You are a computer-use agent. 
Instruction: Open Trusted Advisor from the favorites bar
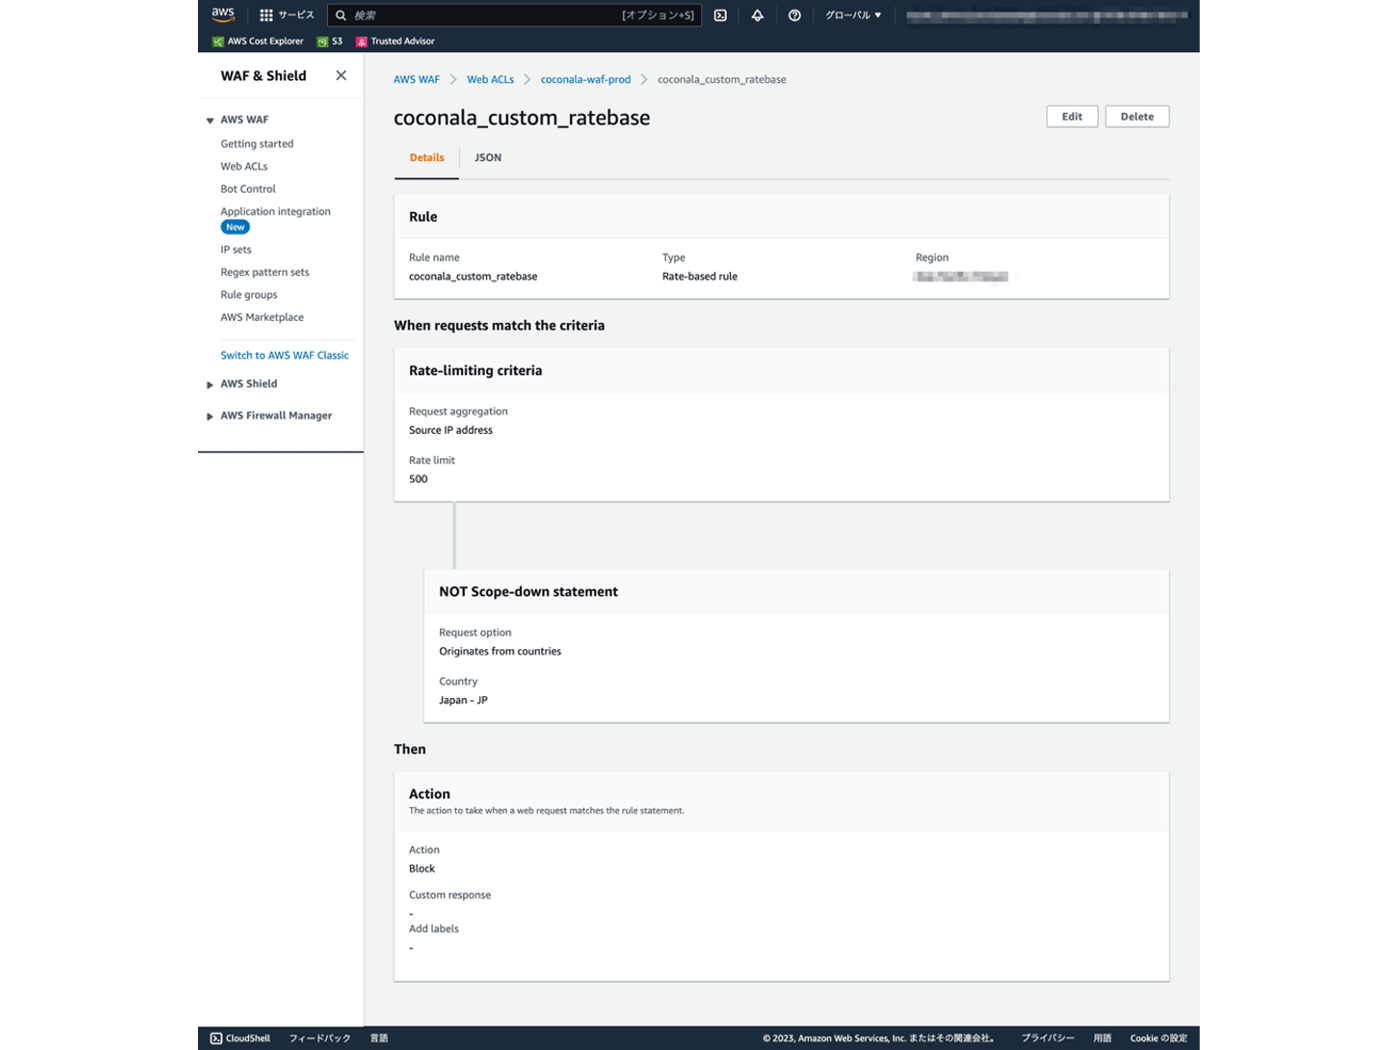click(x=398, y=41)
